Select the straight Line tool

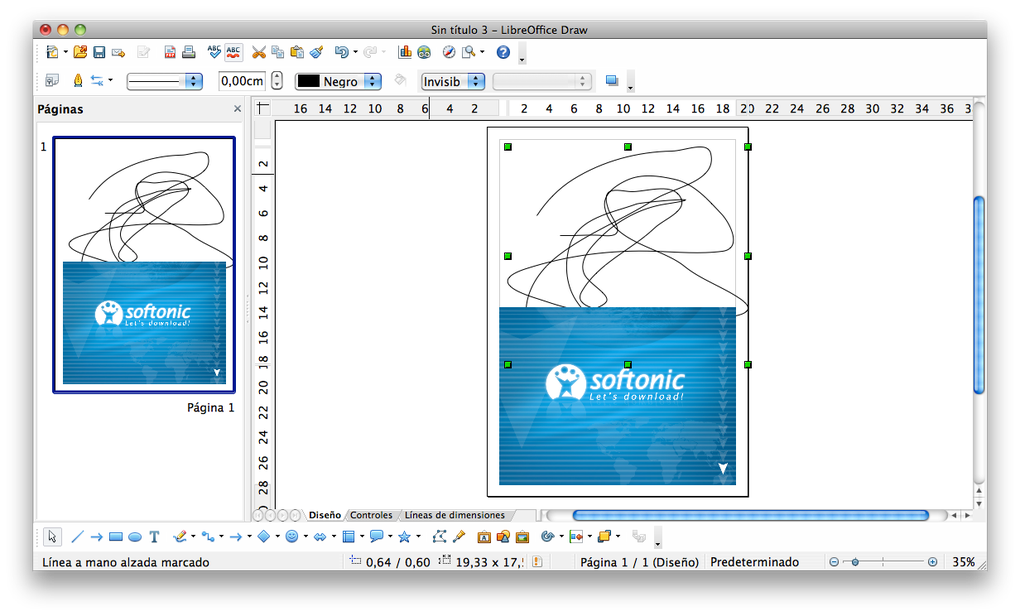[x=77, y=537]
